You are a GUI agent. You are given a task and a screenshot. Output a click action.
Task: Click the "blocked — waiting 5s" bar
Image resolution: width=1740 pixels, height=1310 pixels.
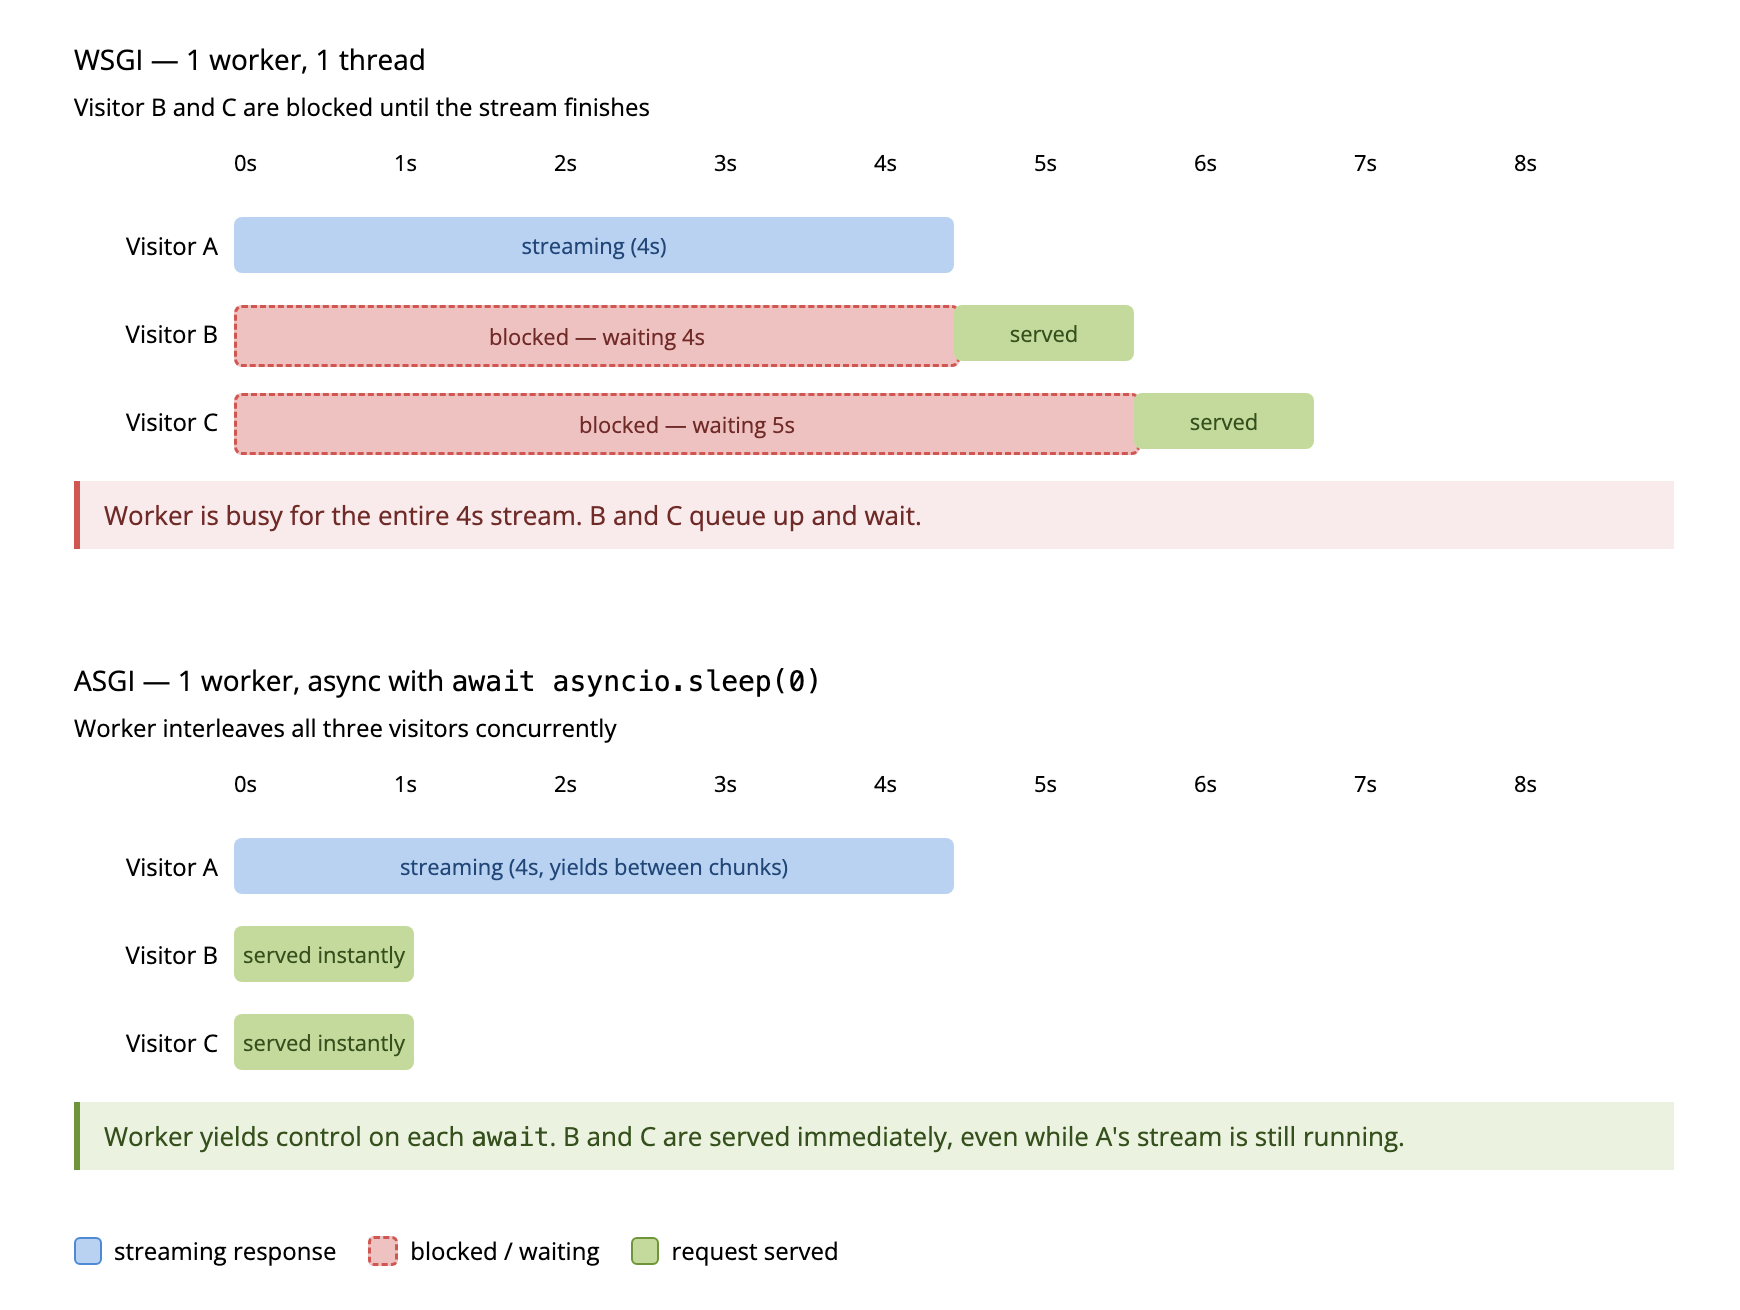click(x=686, y=424)
